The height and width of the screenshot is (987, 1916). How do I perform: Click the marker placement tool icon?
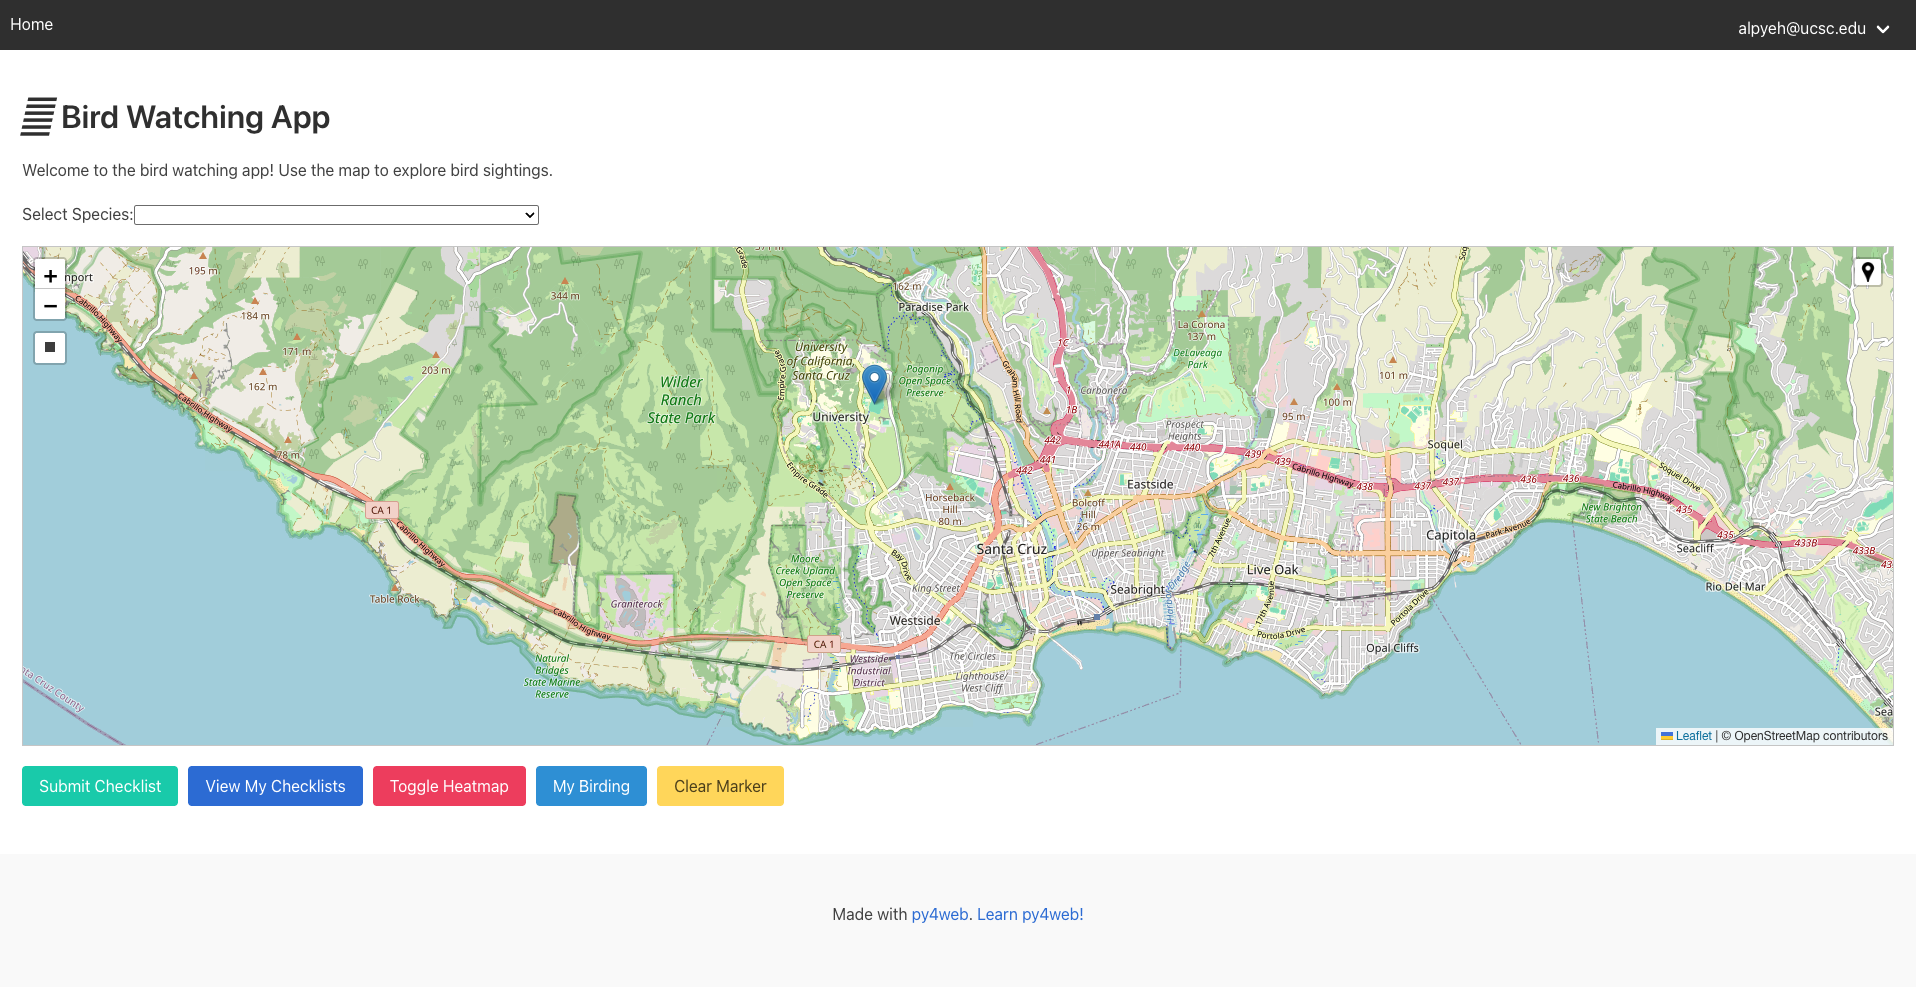tap(1867, 273)
